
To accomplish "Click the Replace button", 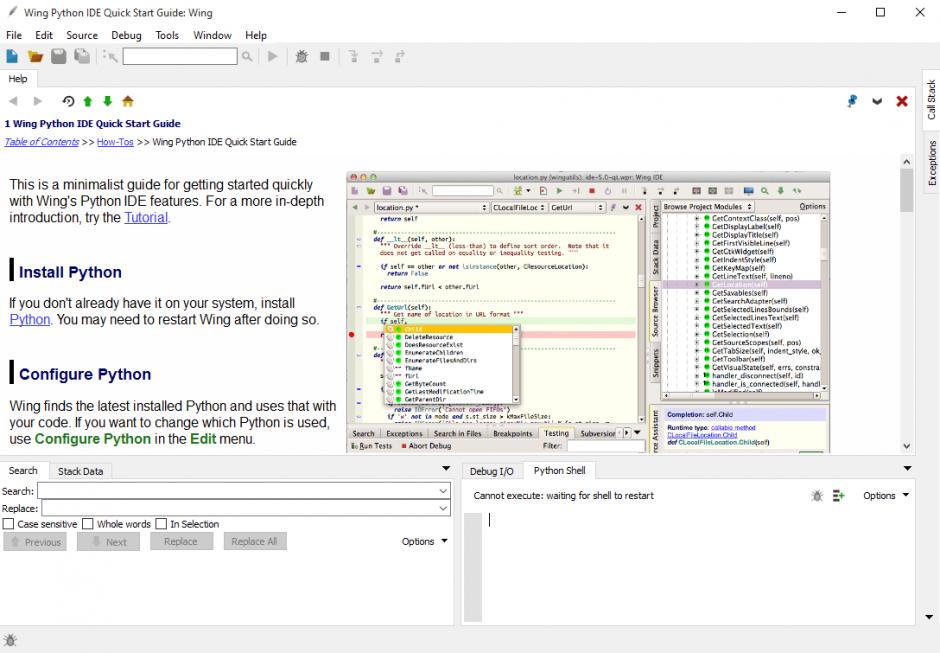I will 180,541.
